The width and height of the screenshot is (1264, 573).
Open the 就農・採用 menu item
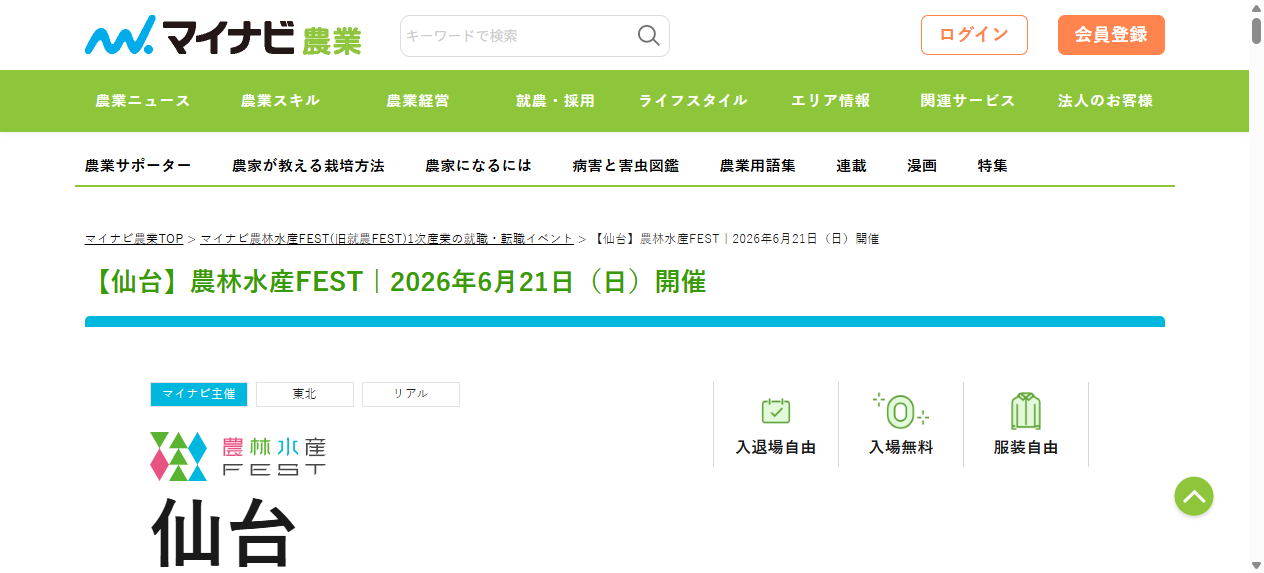[x=555, y=101]
